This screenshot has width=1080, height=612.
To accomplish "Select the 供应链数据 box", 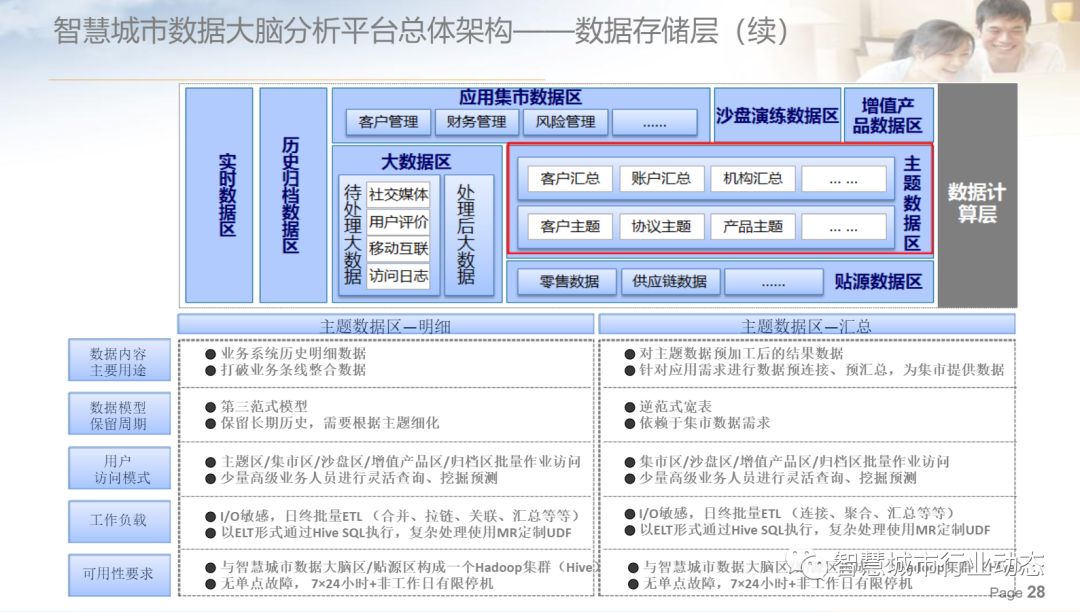I will coord(669,282).
